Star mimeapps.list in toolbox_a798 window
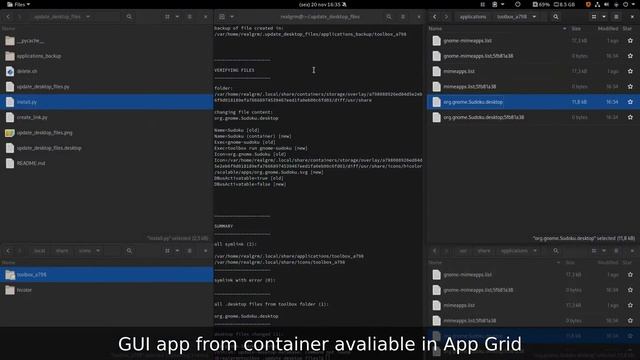Viewport: 640px width, 360px height. (x=630, y=71)
